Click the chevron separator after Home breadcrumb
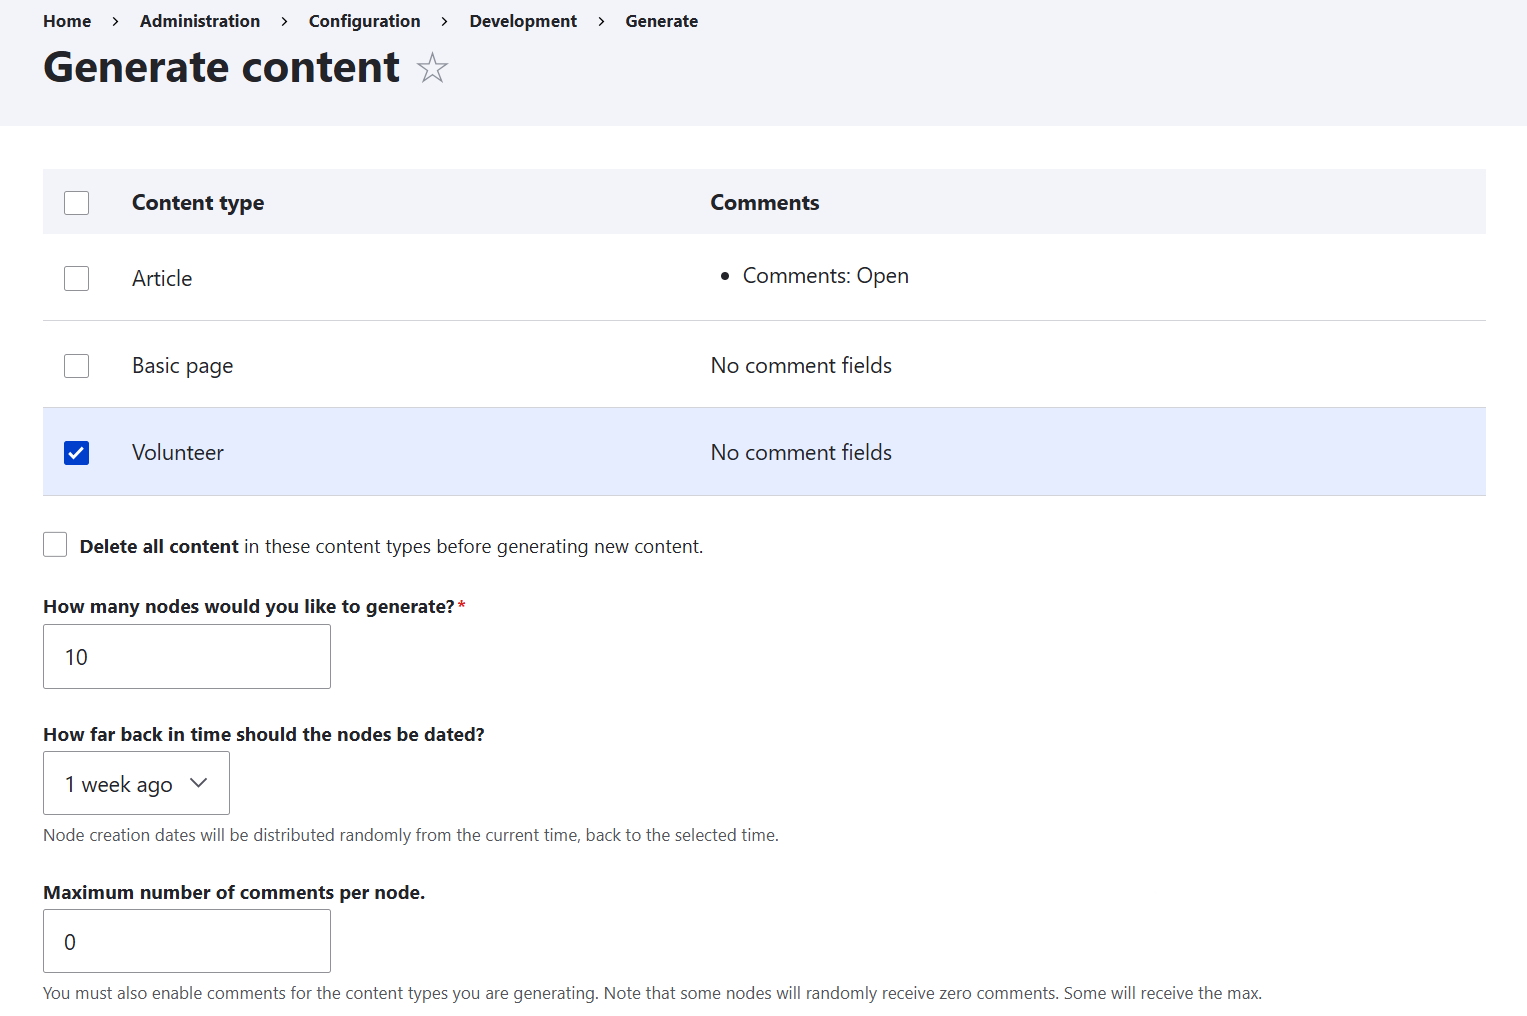Viewport: 1527px width, 1016px height. coord(114,20)
